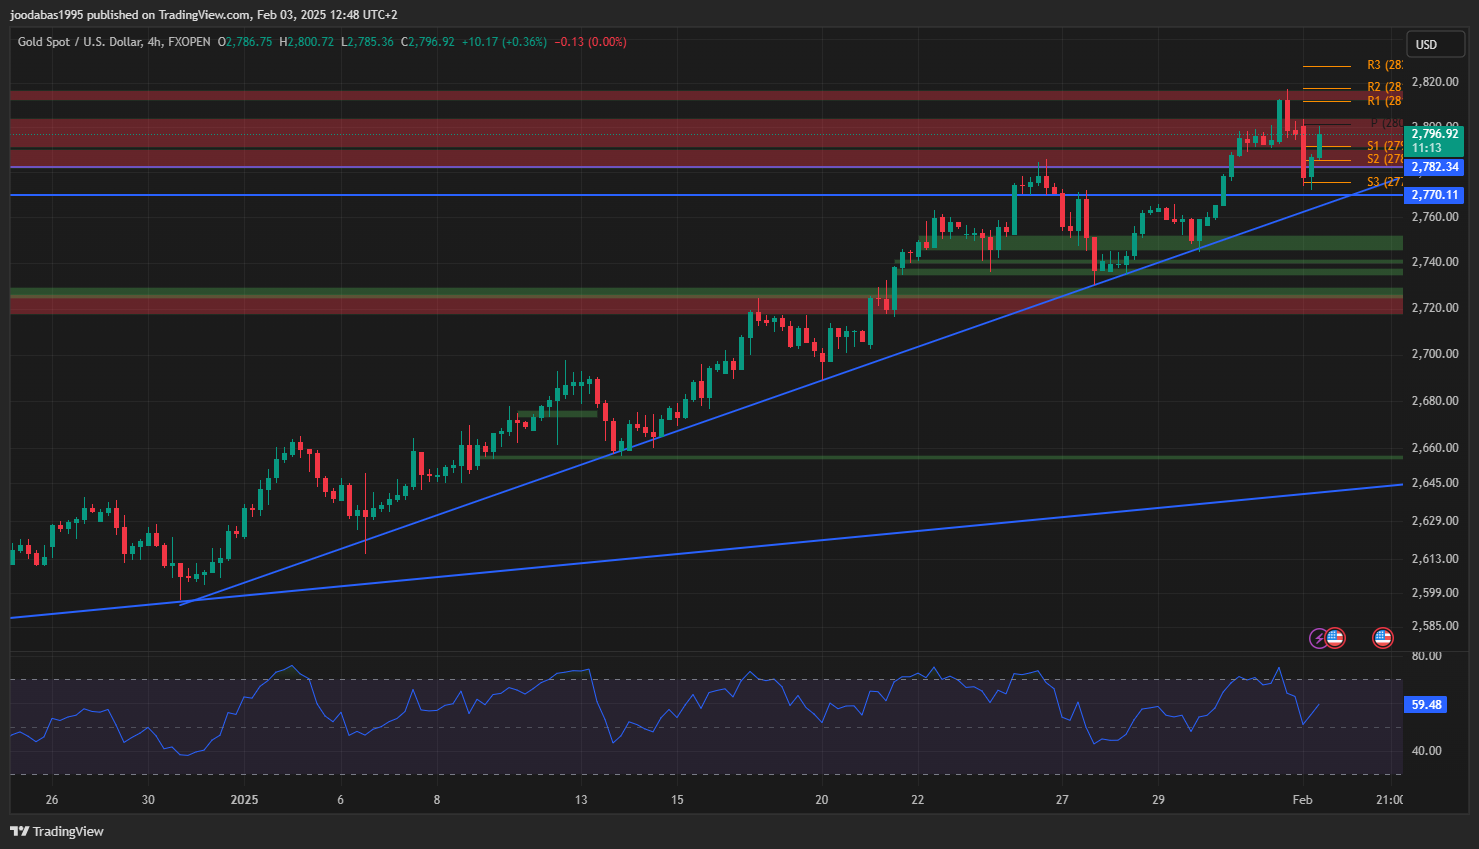
Task: Click the 22 date label on time axis
Action: (918, 800)
